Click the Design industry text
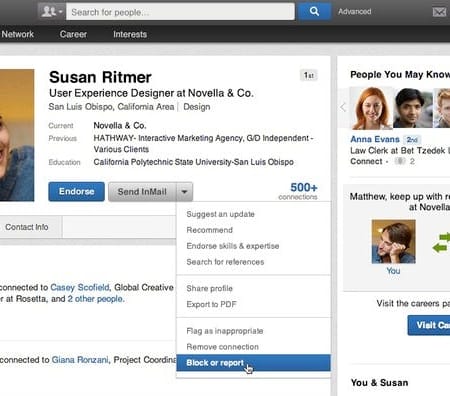The image size is (450, 396). coord(197,107)
